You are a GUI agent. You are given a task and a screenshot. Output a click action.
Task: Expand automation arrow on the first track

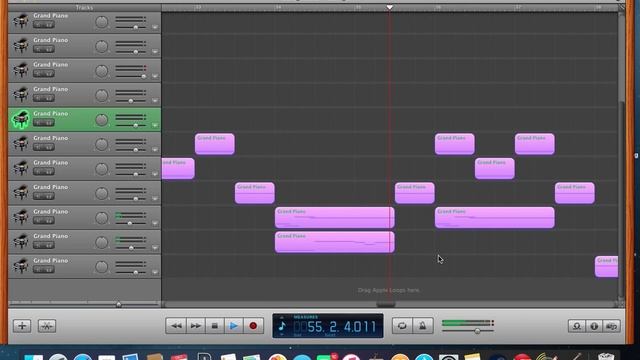[155, 27]
